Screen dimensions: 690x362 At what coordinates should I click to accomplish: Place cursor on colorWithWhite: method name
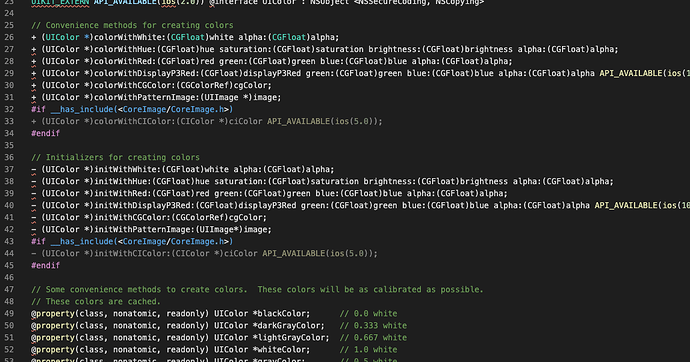point(130,37)
